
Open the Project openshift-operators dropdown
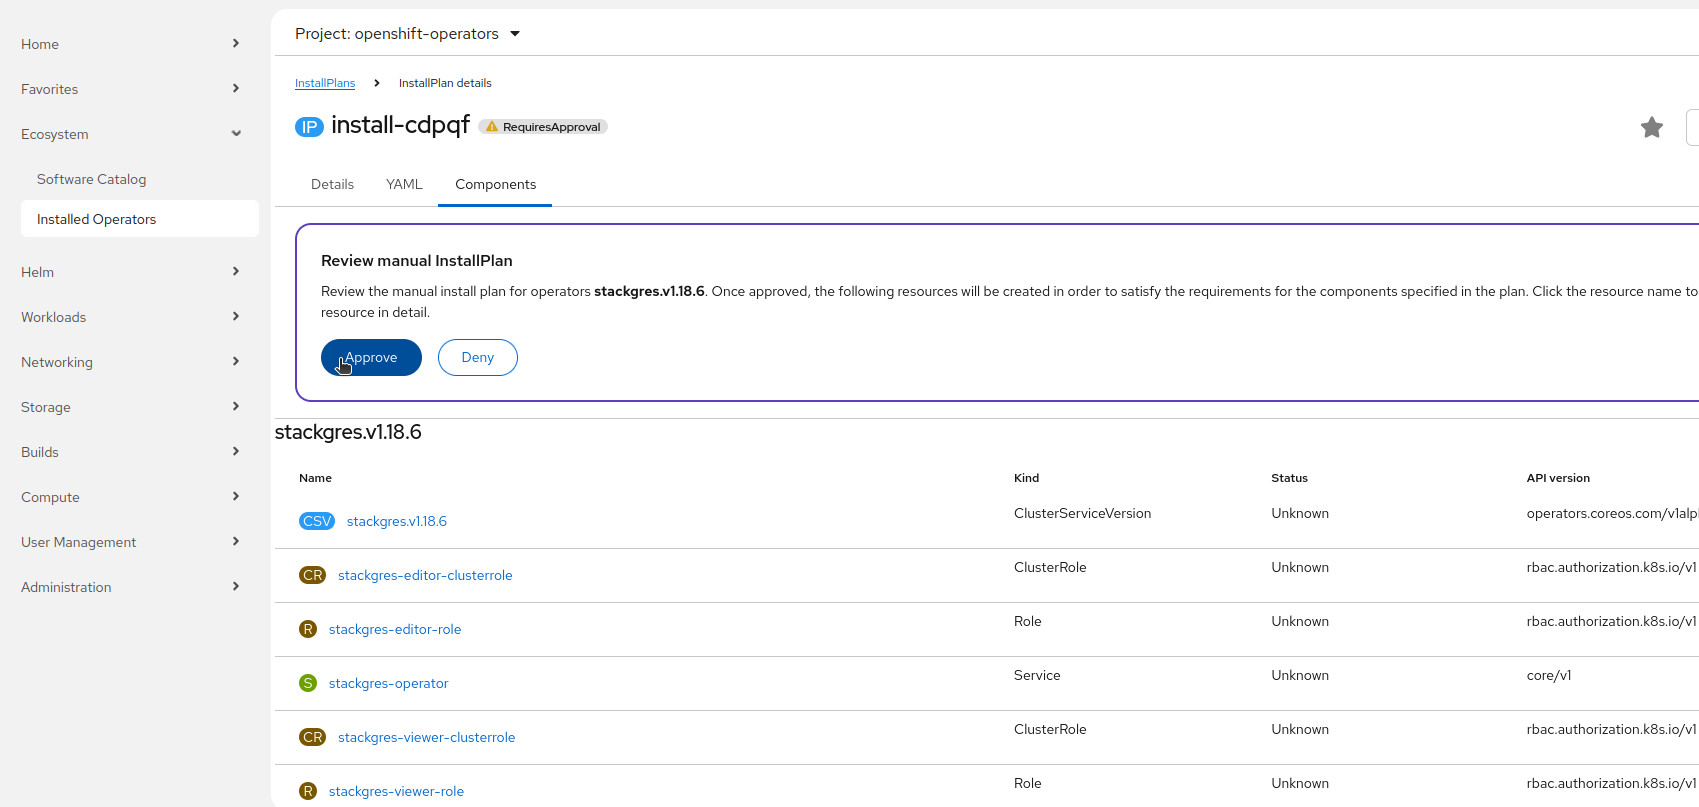coord(408,34)
